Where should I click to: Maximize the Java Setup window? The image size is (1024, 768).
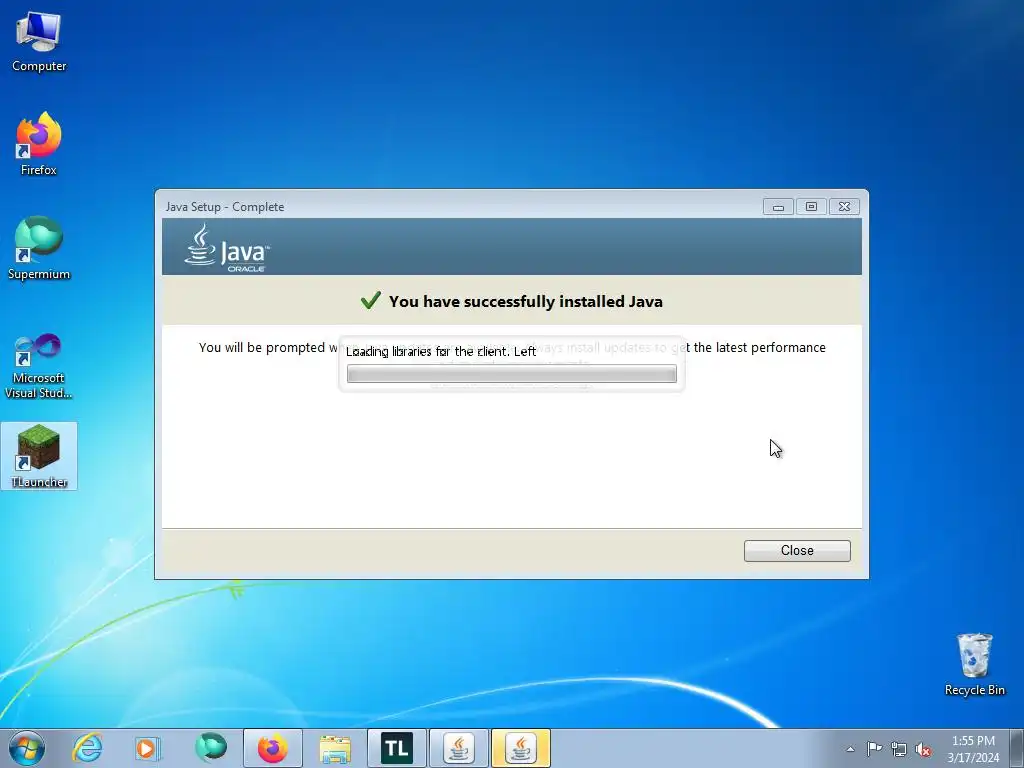point(811,206)
